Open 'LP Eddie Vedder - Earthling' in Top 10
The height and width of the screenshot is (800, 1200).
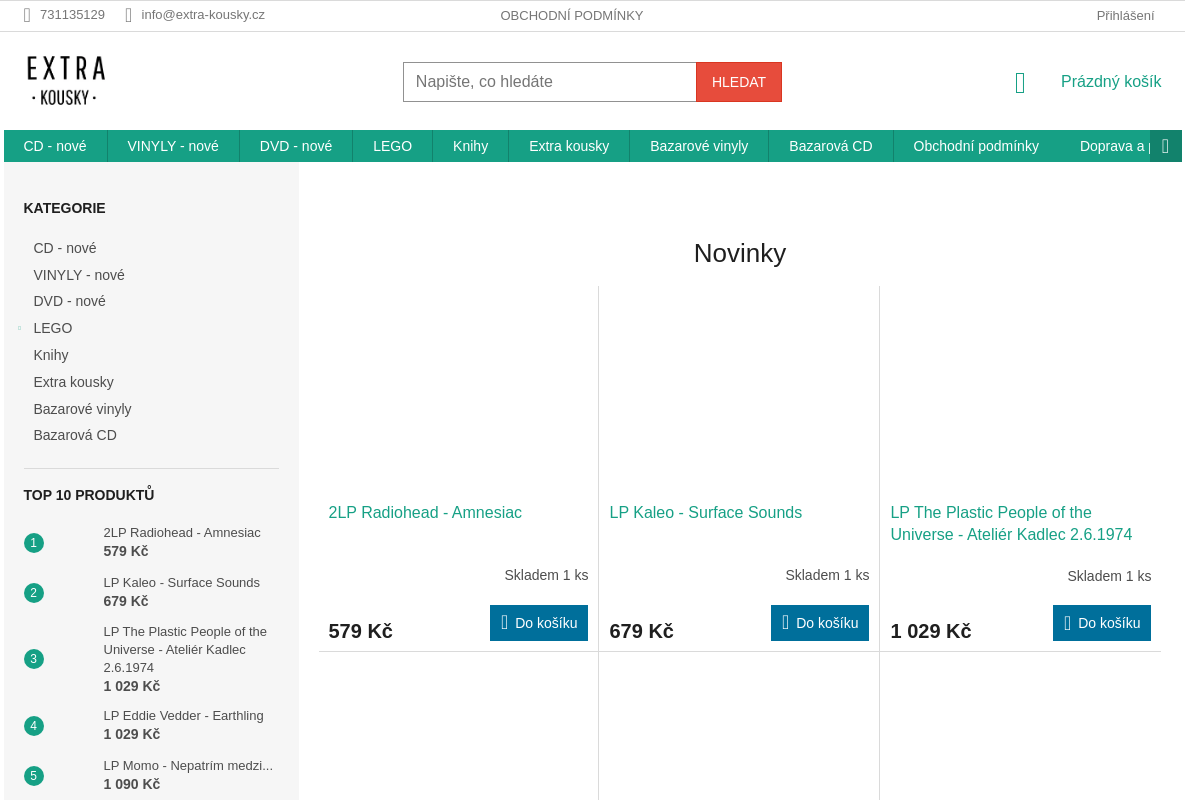(x=184, y=716)
